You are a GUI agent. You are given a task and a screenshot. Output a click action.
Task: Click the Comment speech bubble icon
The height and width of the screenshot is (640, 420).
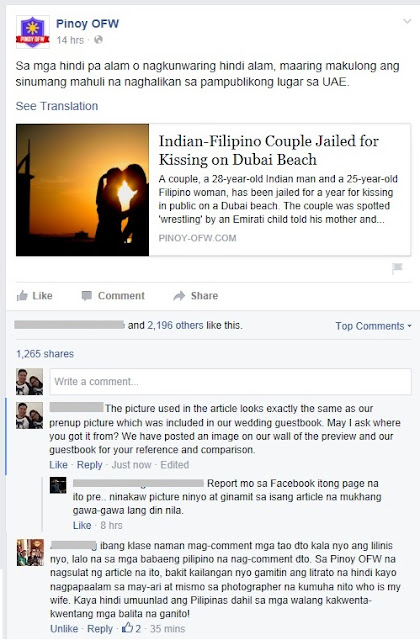coord(87,296)
